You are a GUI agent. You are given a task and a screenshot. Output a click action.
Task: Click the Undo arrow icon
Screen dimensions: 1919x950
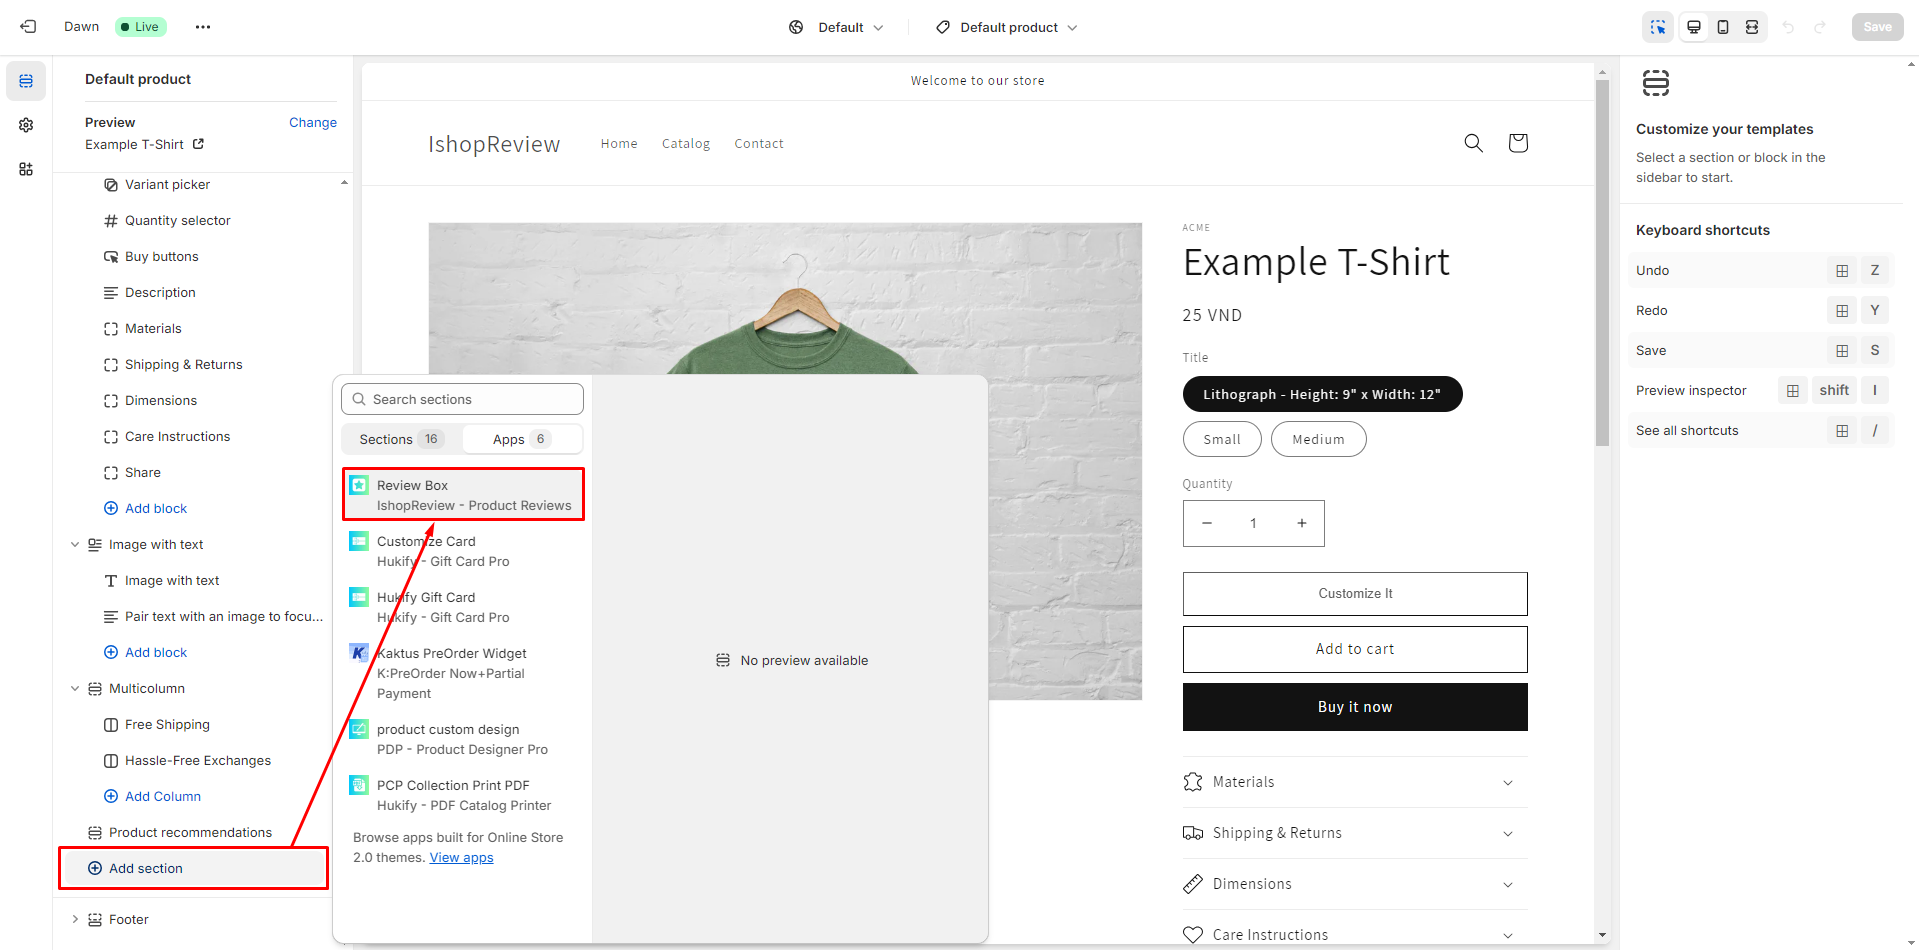tap(1788, 27)
